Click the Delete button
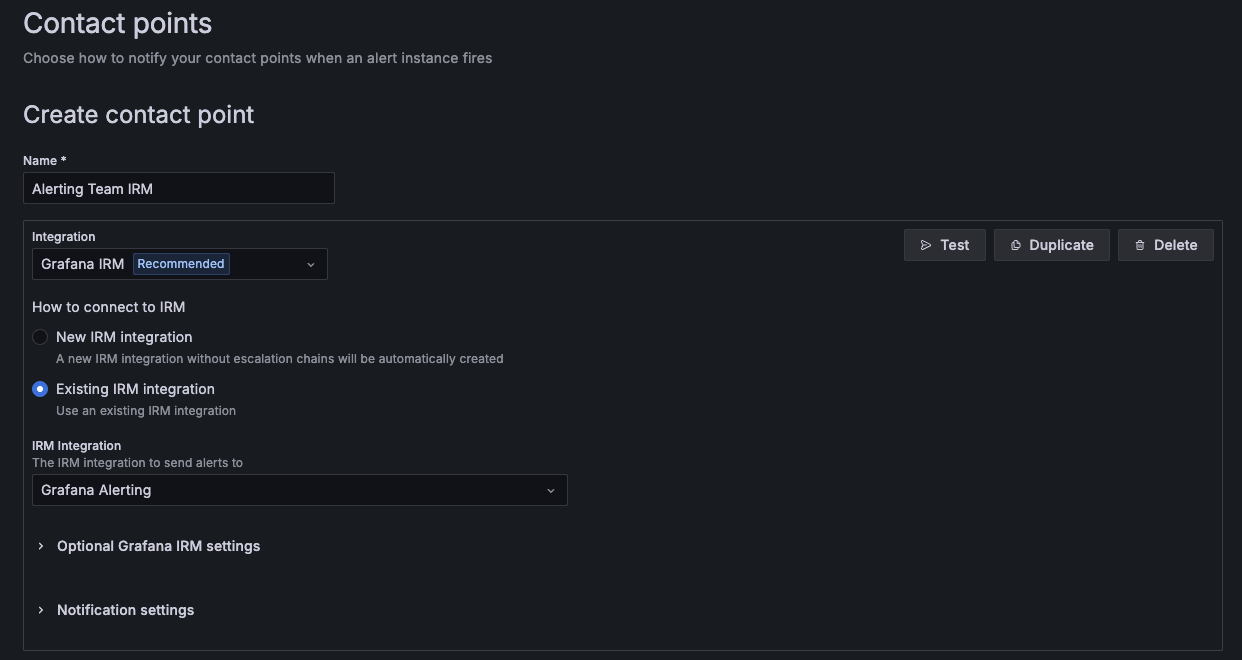 1165,244
